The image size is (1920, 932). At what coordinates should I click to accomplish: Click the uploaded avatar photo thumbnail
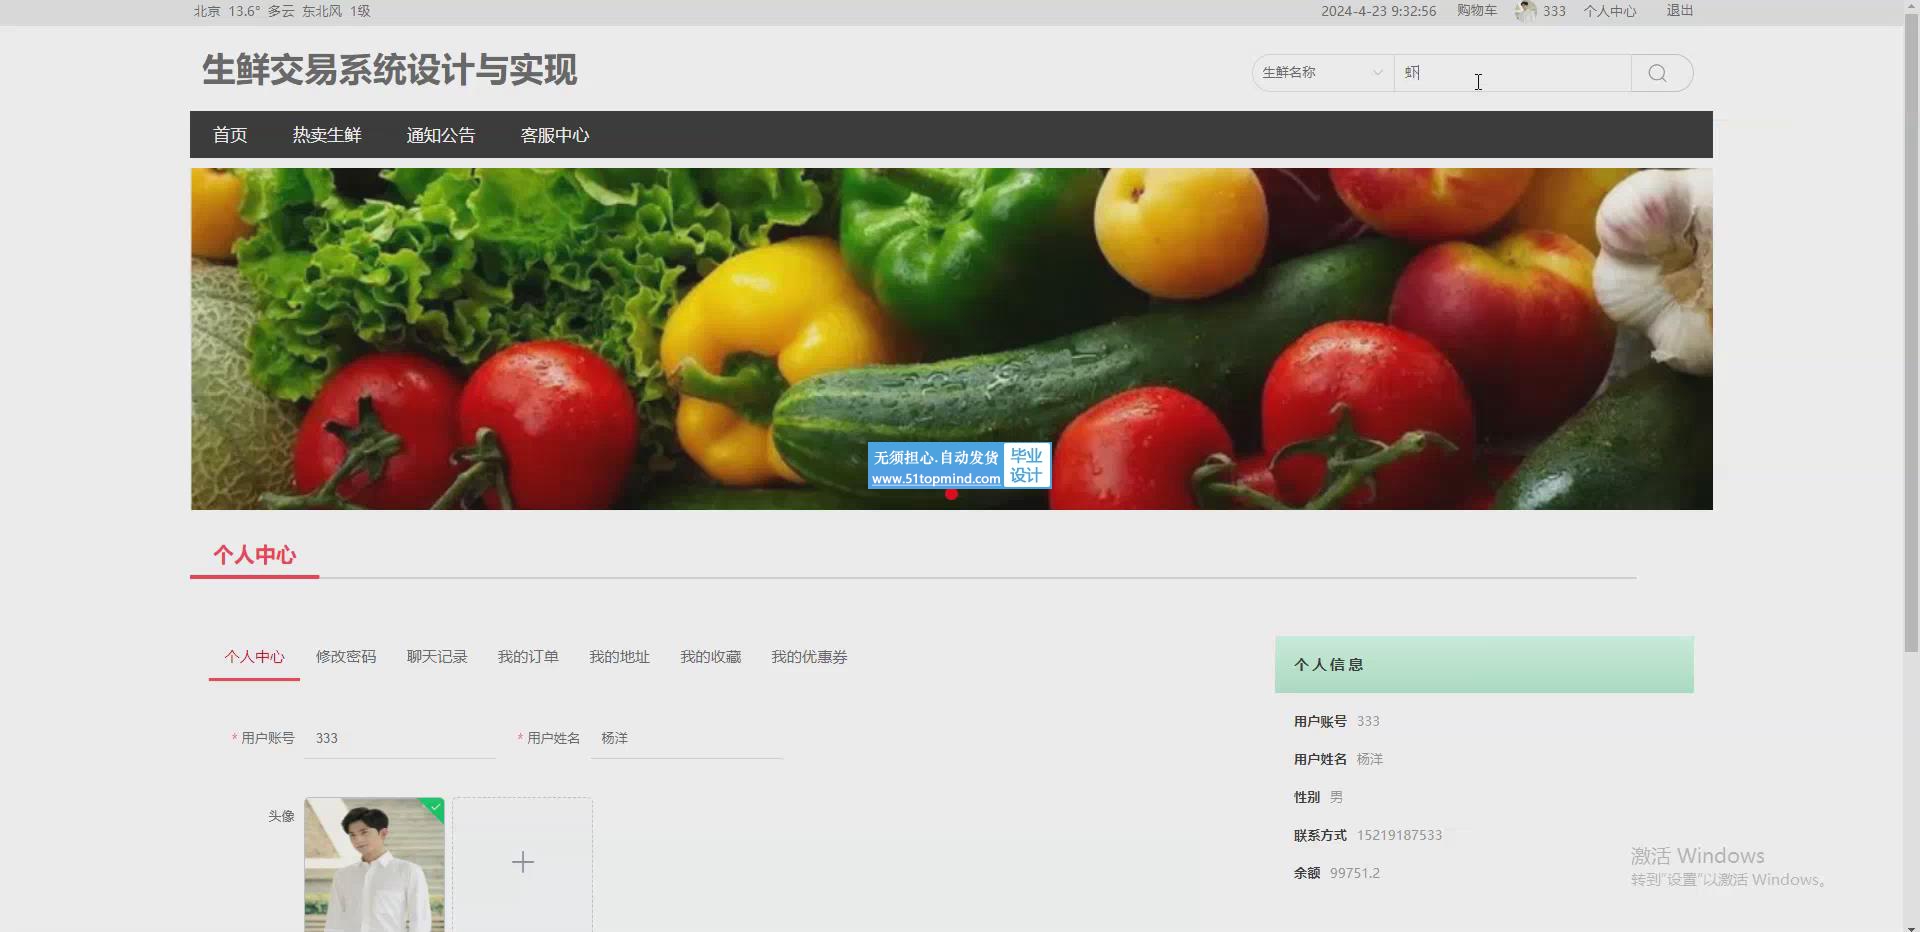click(x=374, y=865)
